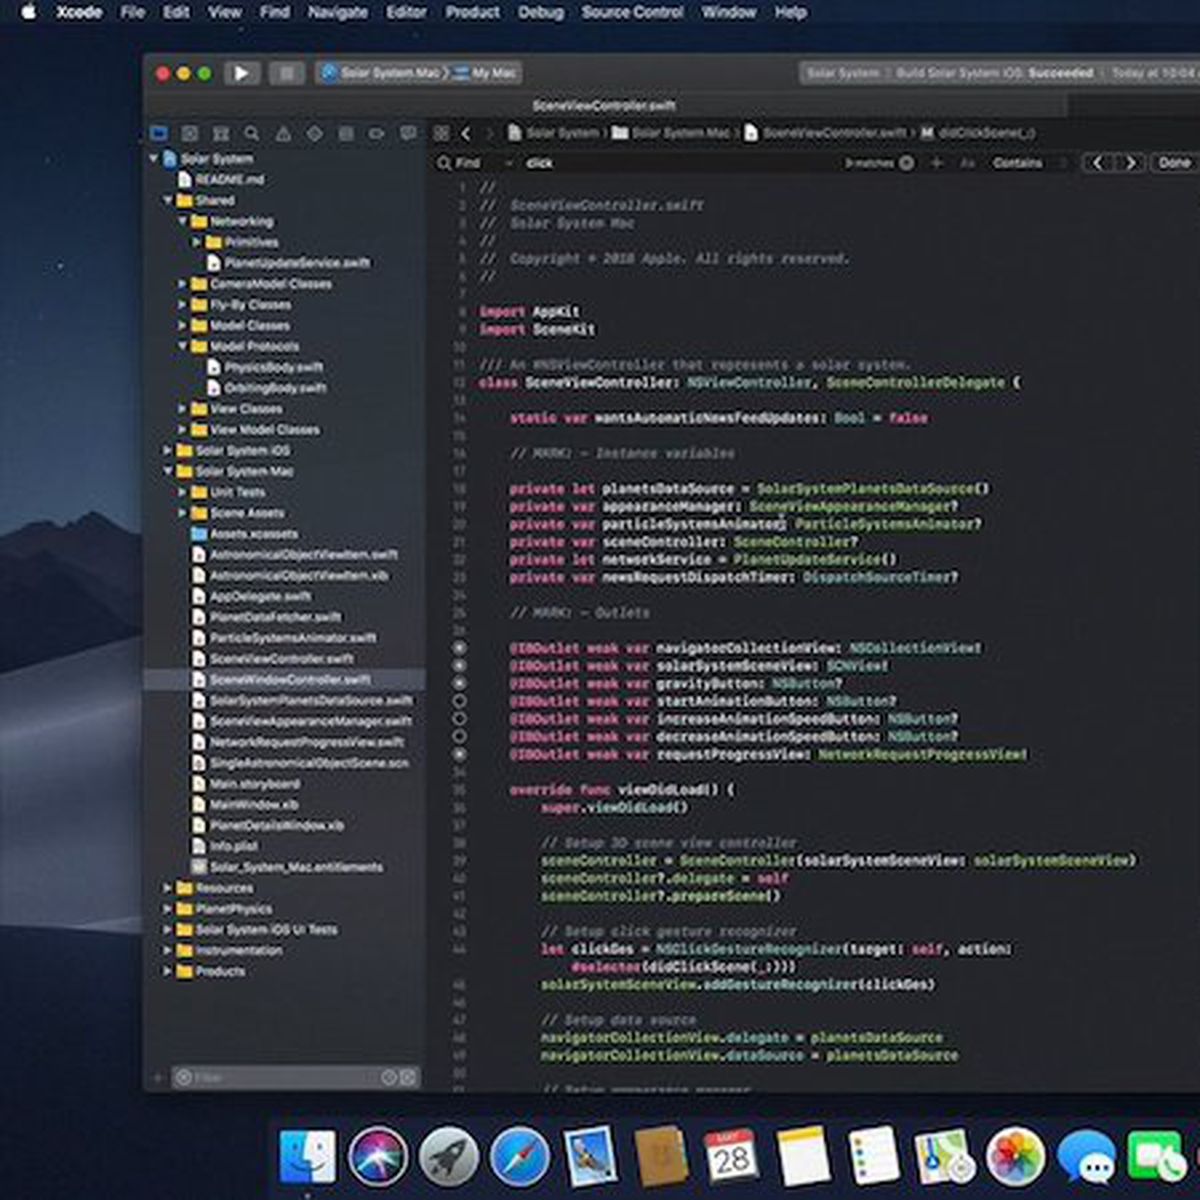Open the Product menu
The width and height of the screenshot is (1200, 1200).
[472, 12]
